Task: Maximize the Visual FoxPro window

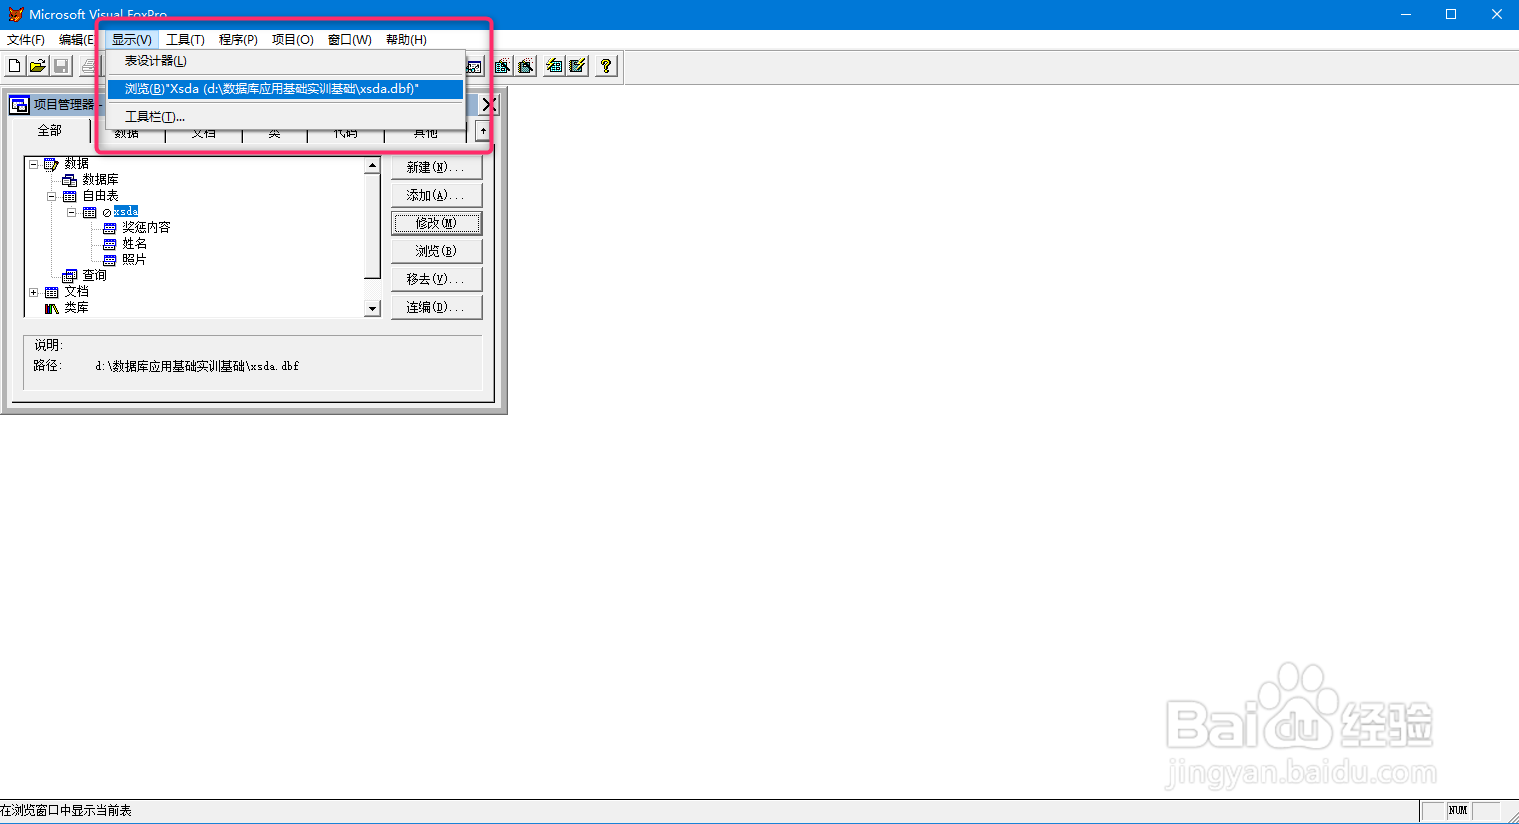Action: pos(1451,14)
